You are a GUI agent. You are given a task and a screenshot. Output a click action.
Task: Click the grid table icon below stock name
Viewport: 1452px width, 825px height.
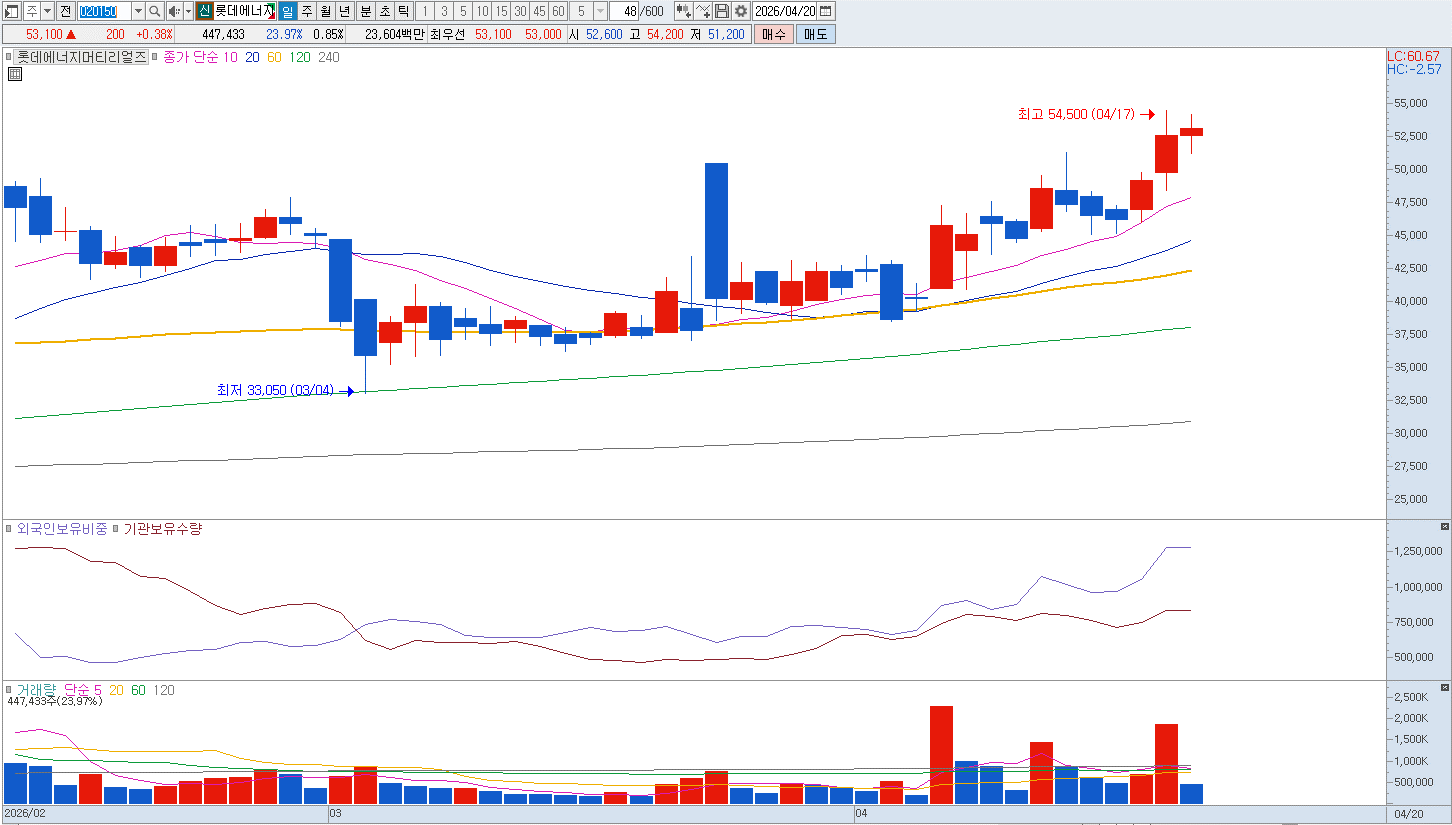tap(15, 74)
